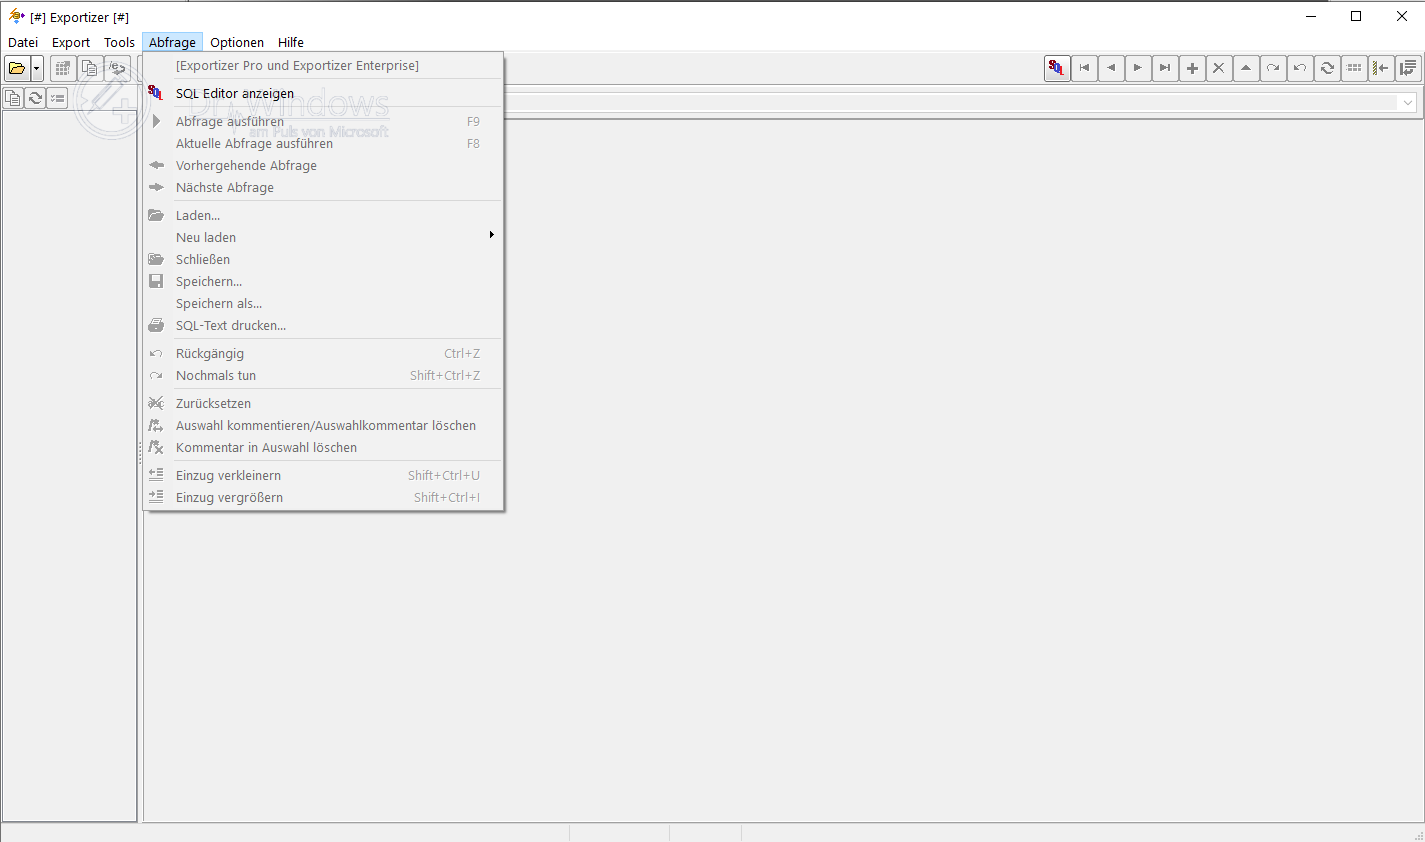
Task: Click the checklist icon in left panel toolbar
Action: tap(57, 98)
